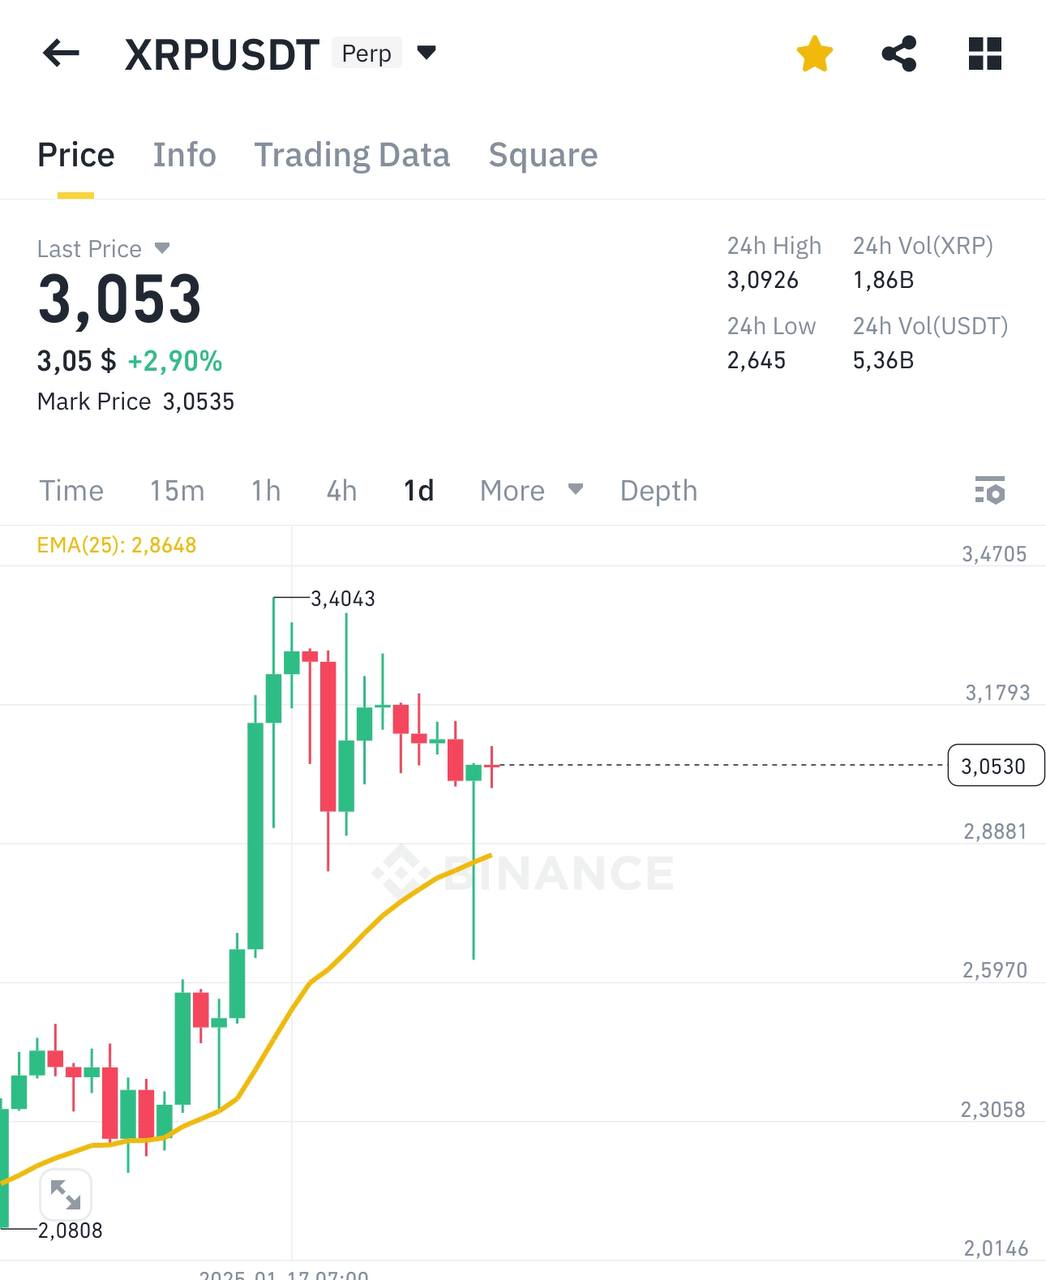
Task: Select the 1d timeframe
Action: tap(418, 491)
